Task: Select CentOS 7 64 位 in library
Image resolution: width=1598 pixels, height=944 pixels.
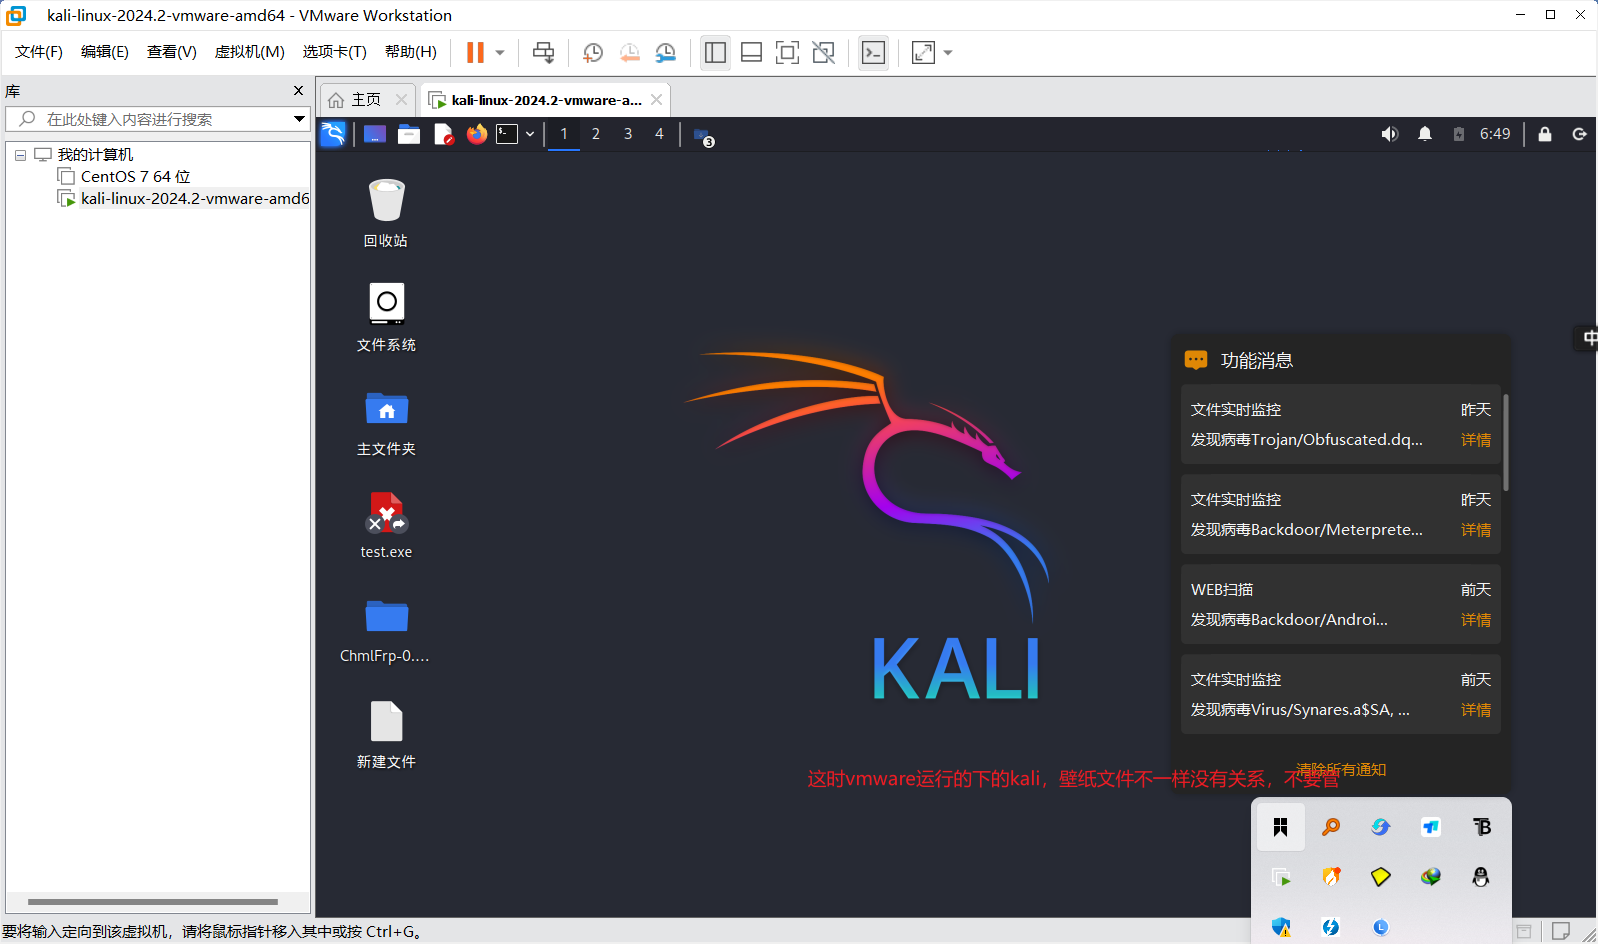Action: (x=135, y=177)
